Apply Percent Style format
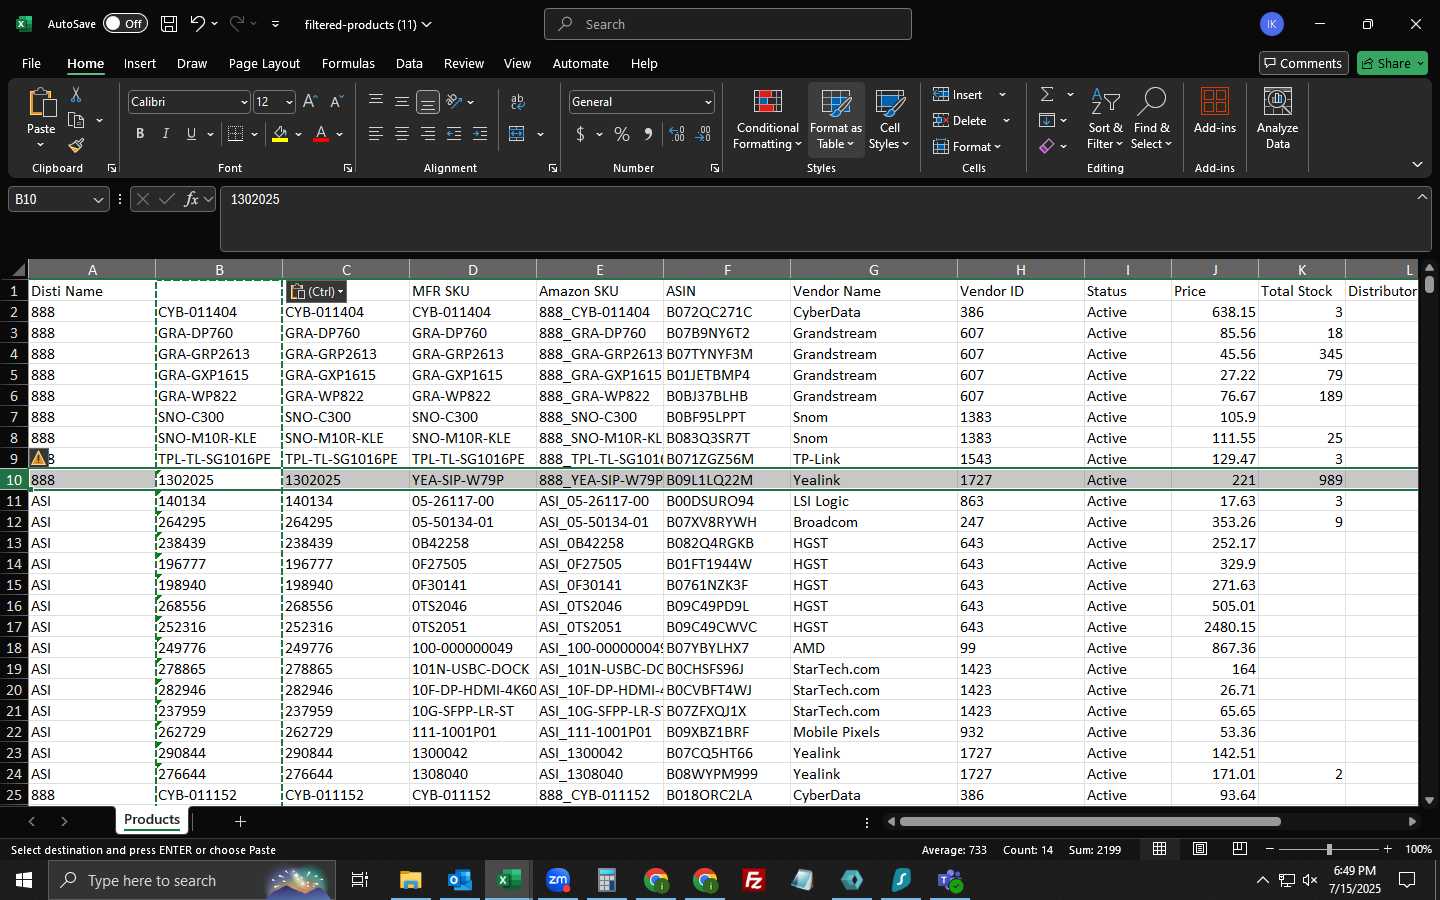 (x=622, y=134)
